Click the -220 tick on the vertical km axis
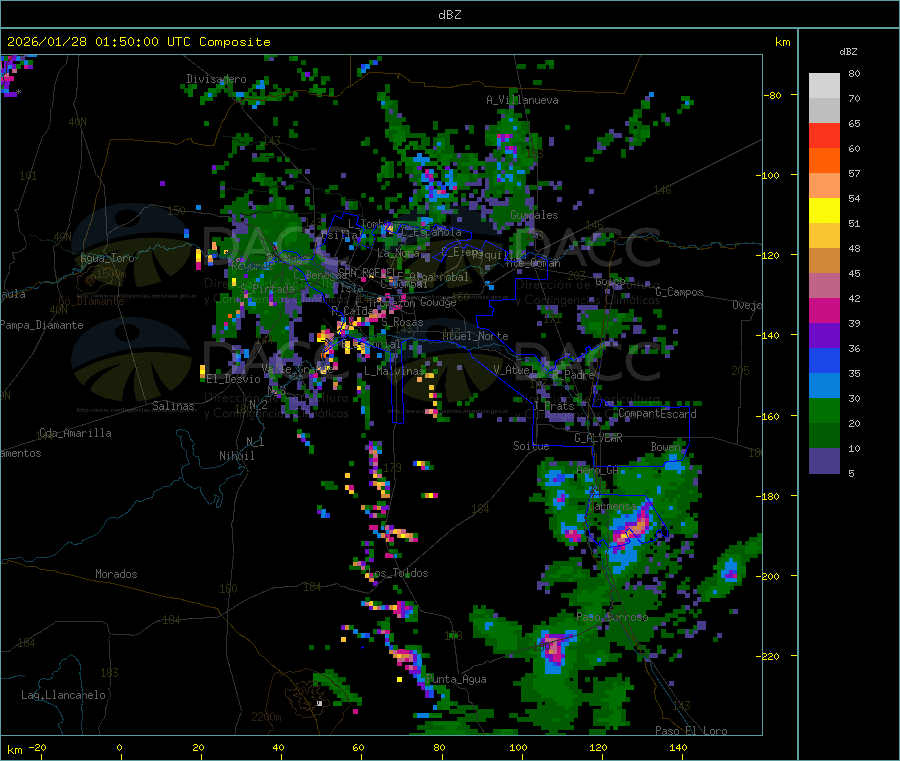Screen dimensions: 900x761 (x=769, y=657)
